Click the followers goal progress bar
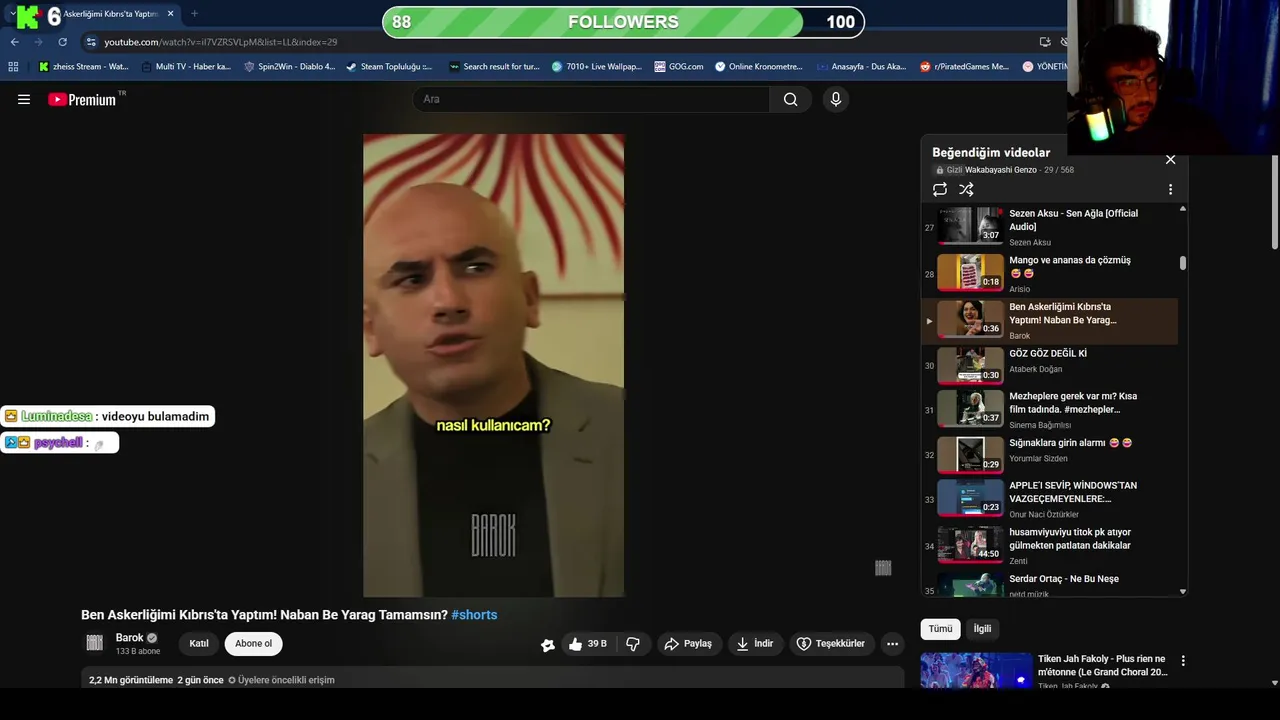 [623, 22]
